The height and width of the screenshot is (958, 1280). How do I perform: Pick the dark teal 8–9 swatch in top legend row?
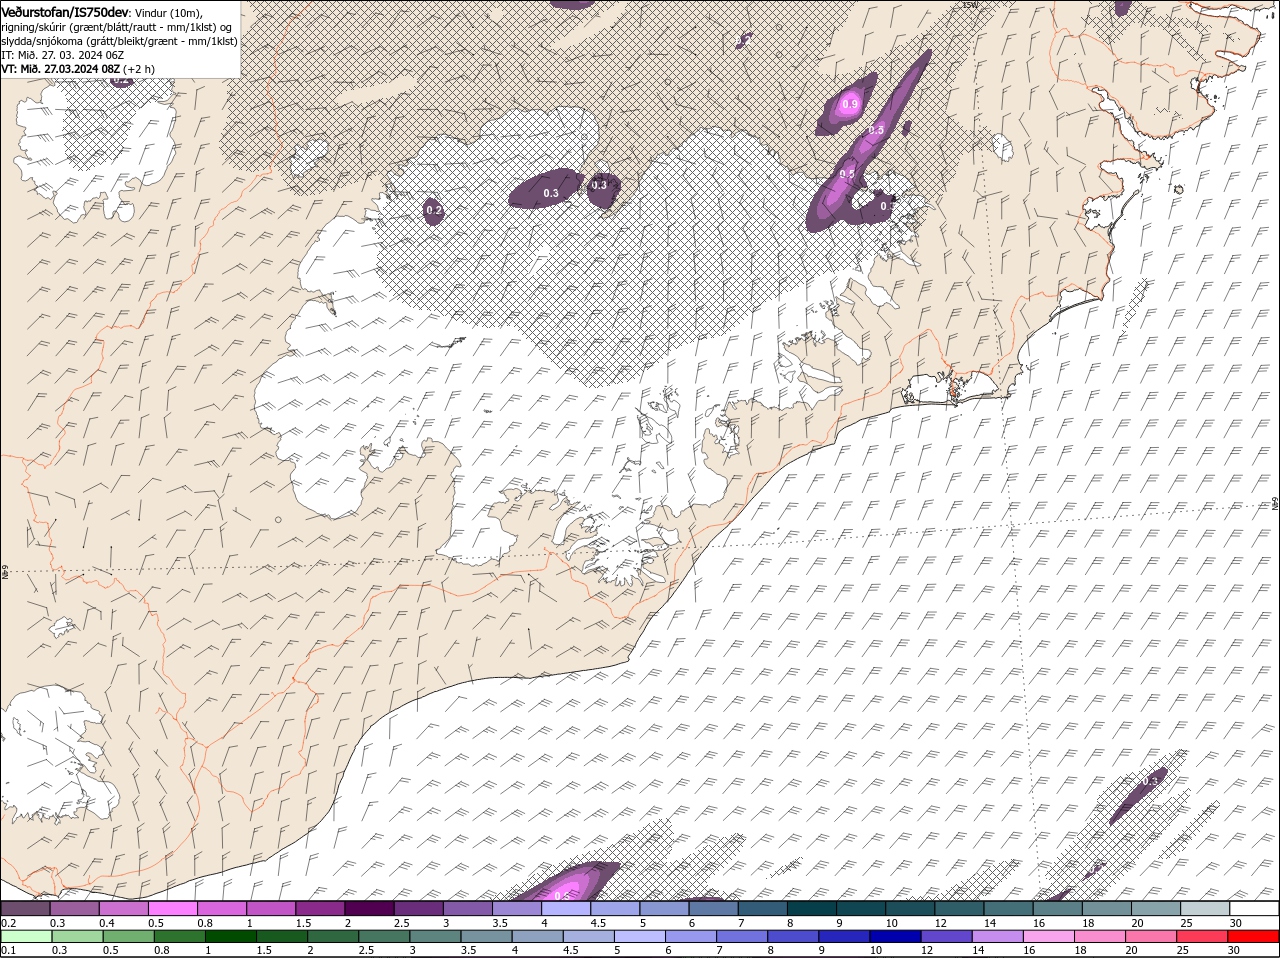[x=812, y=909]
